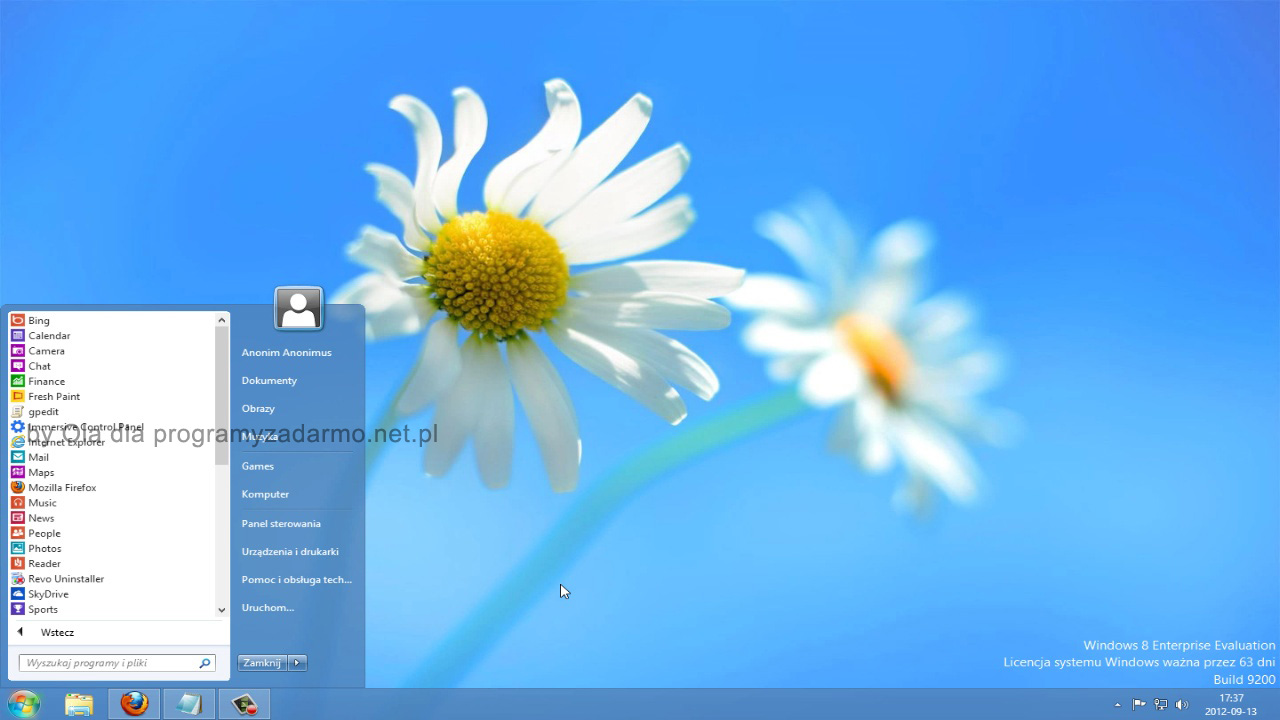Launch the SkyDrive app icon
1280x720 pixels.
tap(17, 594)
